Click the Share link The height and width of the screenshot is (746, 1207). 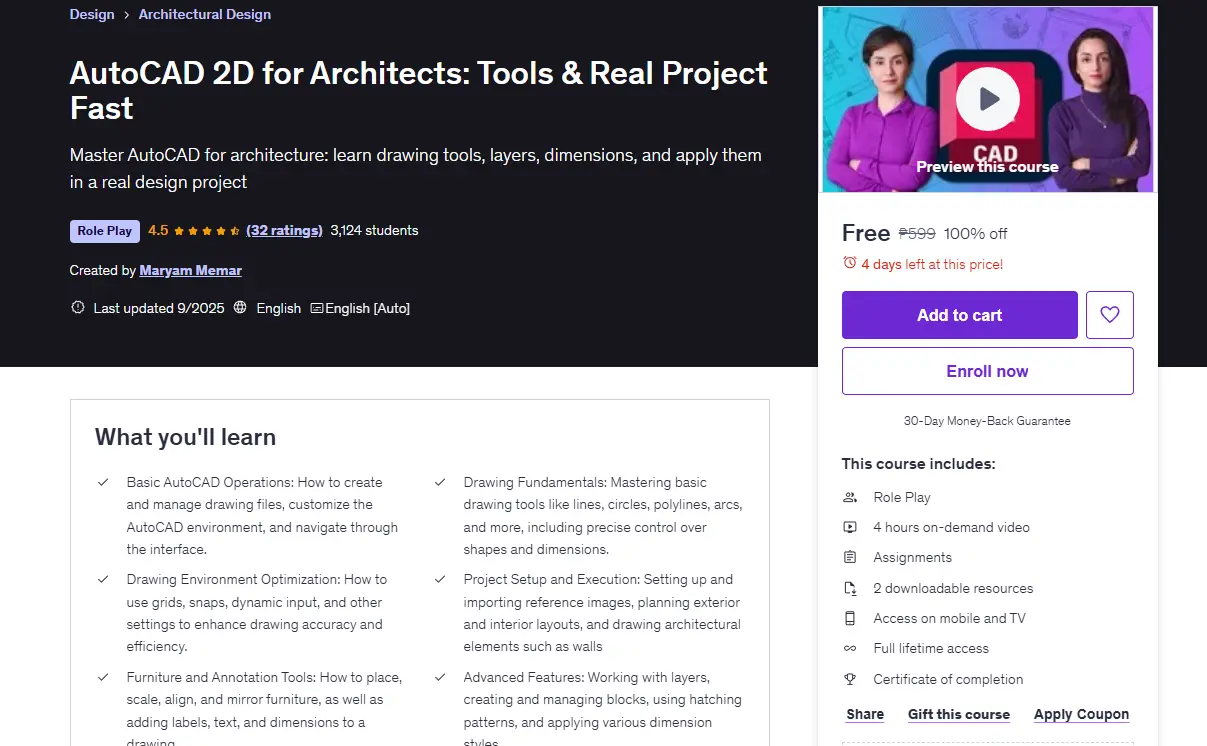click(865, 714)
